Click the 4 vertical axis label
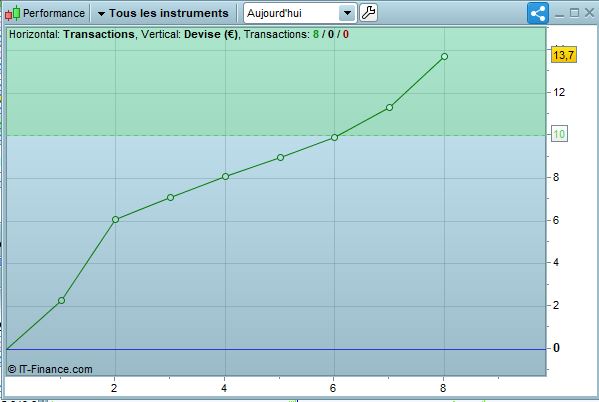This screenshot has height=402, width=599. (556, 263)
